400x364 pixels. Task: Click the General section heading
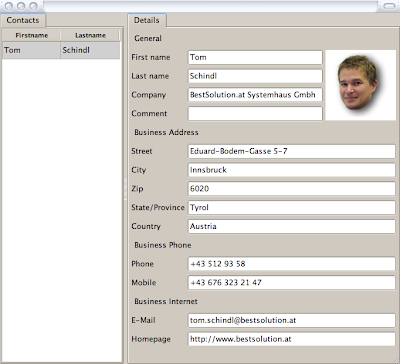(148, 38)
